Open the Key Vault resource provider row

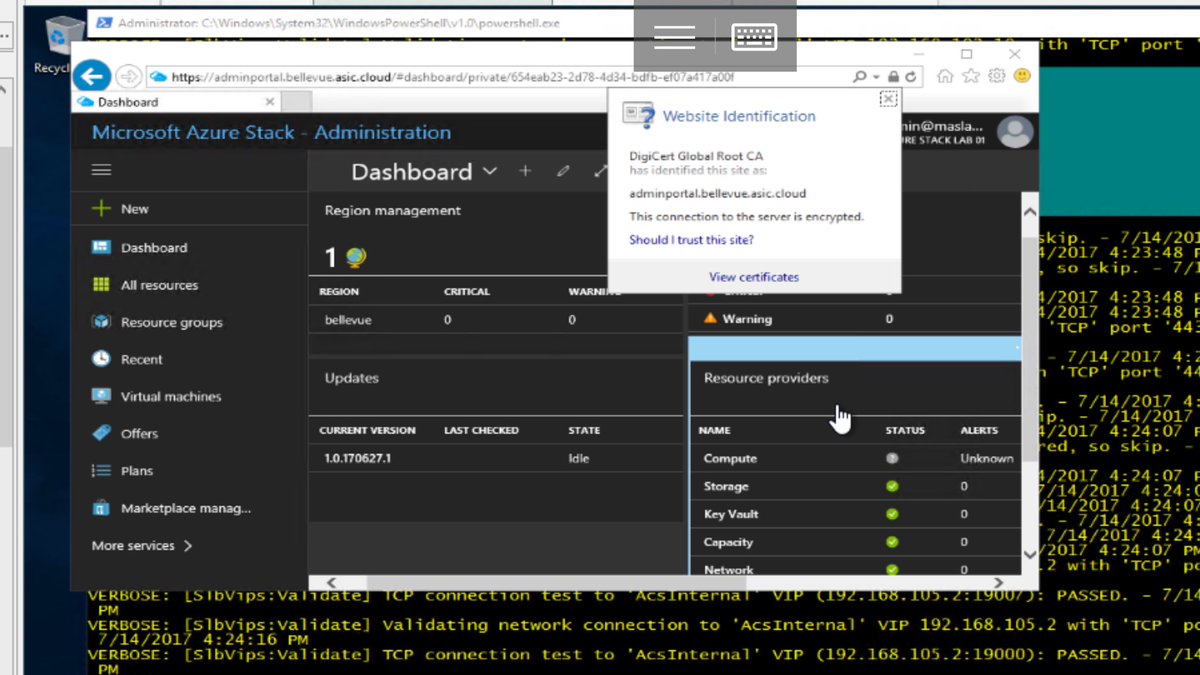coord(855,514)
